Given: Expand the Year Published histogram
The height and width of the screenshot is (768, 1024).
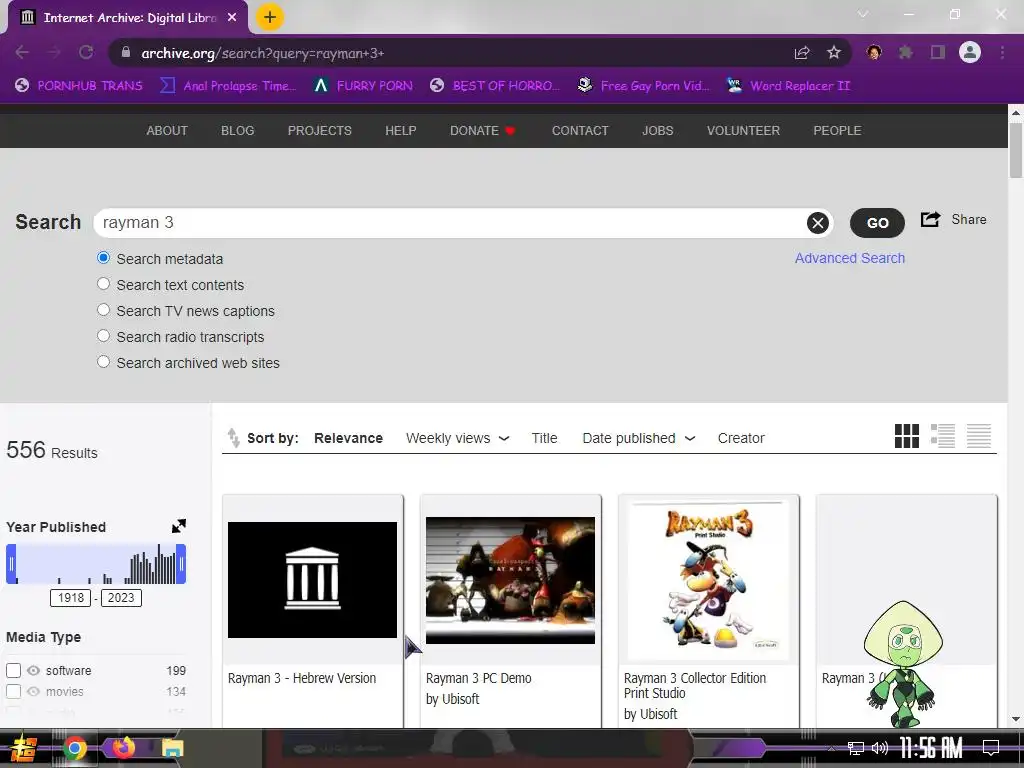Looking at the screenshot, I should click(179, 526).
